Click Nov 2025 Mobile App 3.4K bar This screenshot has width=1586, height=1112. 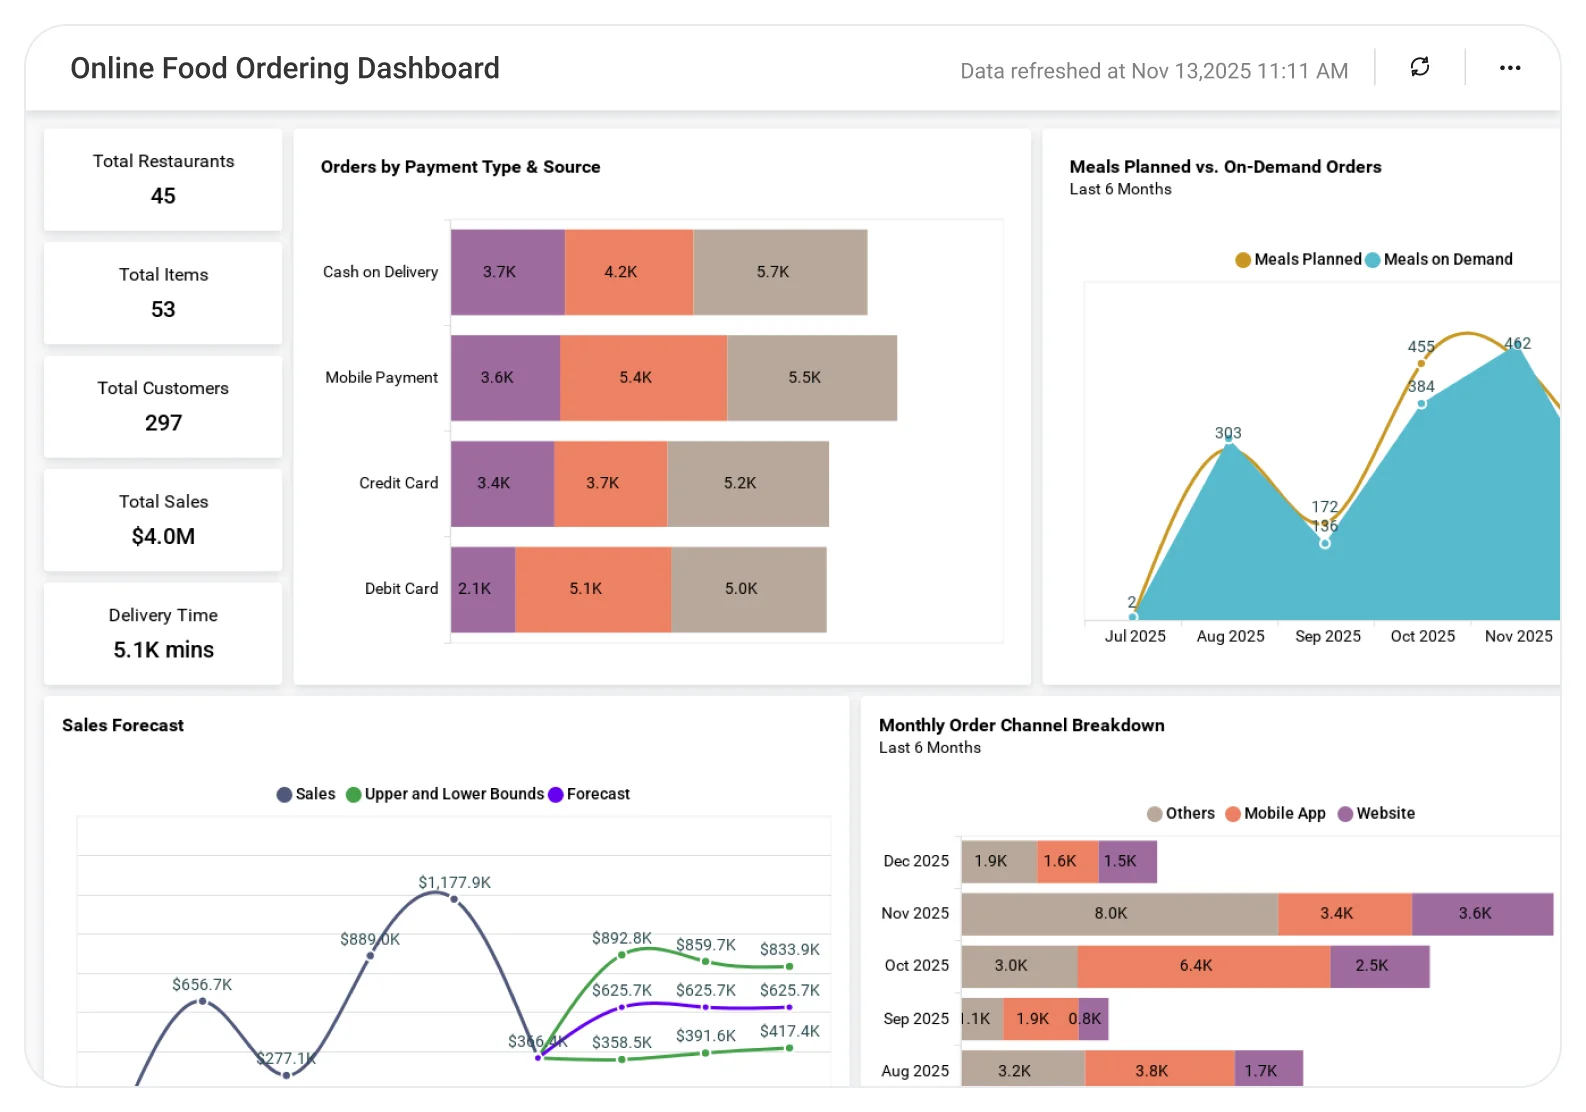[1345, 914]
